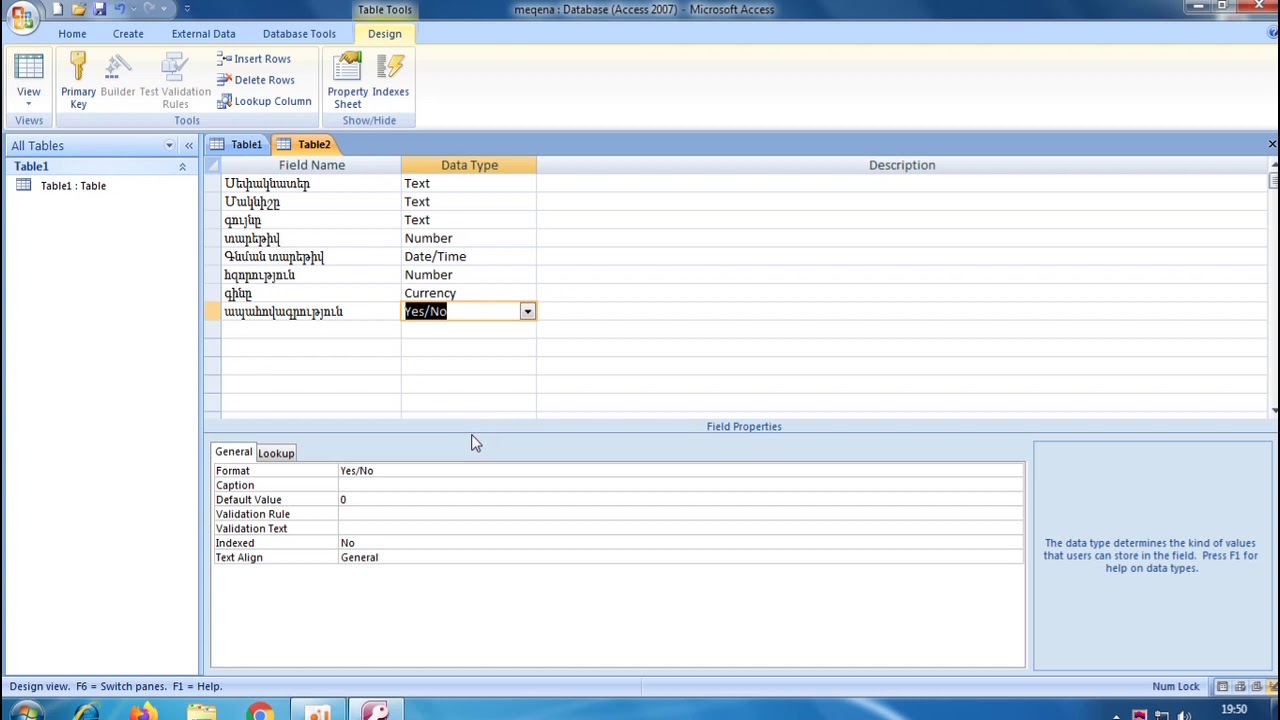Viewport: 1280px width, 720px height.
Task: Open the Database Tools tab
Action: pyautogui.click(x=299, y=34)
